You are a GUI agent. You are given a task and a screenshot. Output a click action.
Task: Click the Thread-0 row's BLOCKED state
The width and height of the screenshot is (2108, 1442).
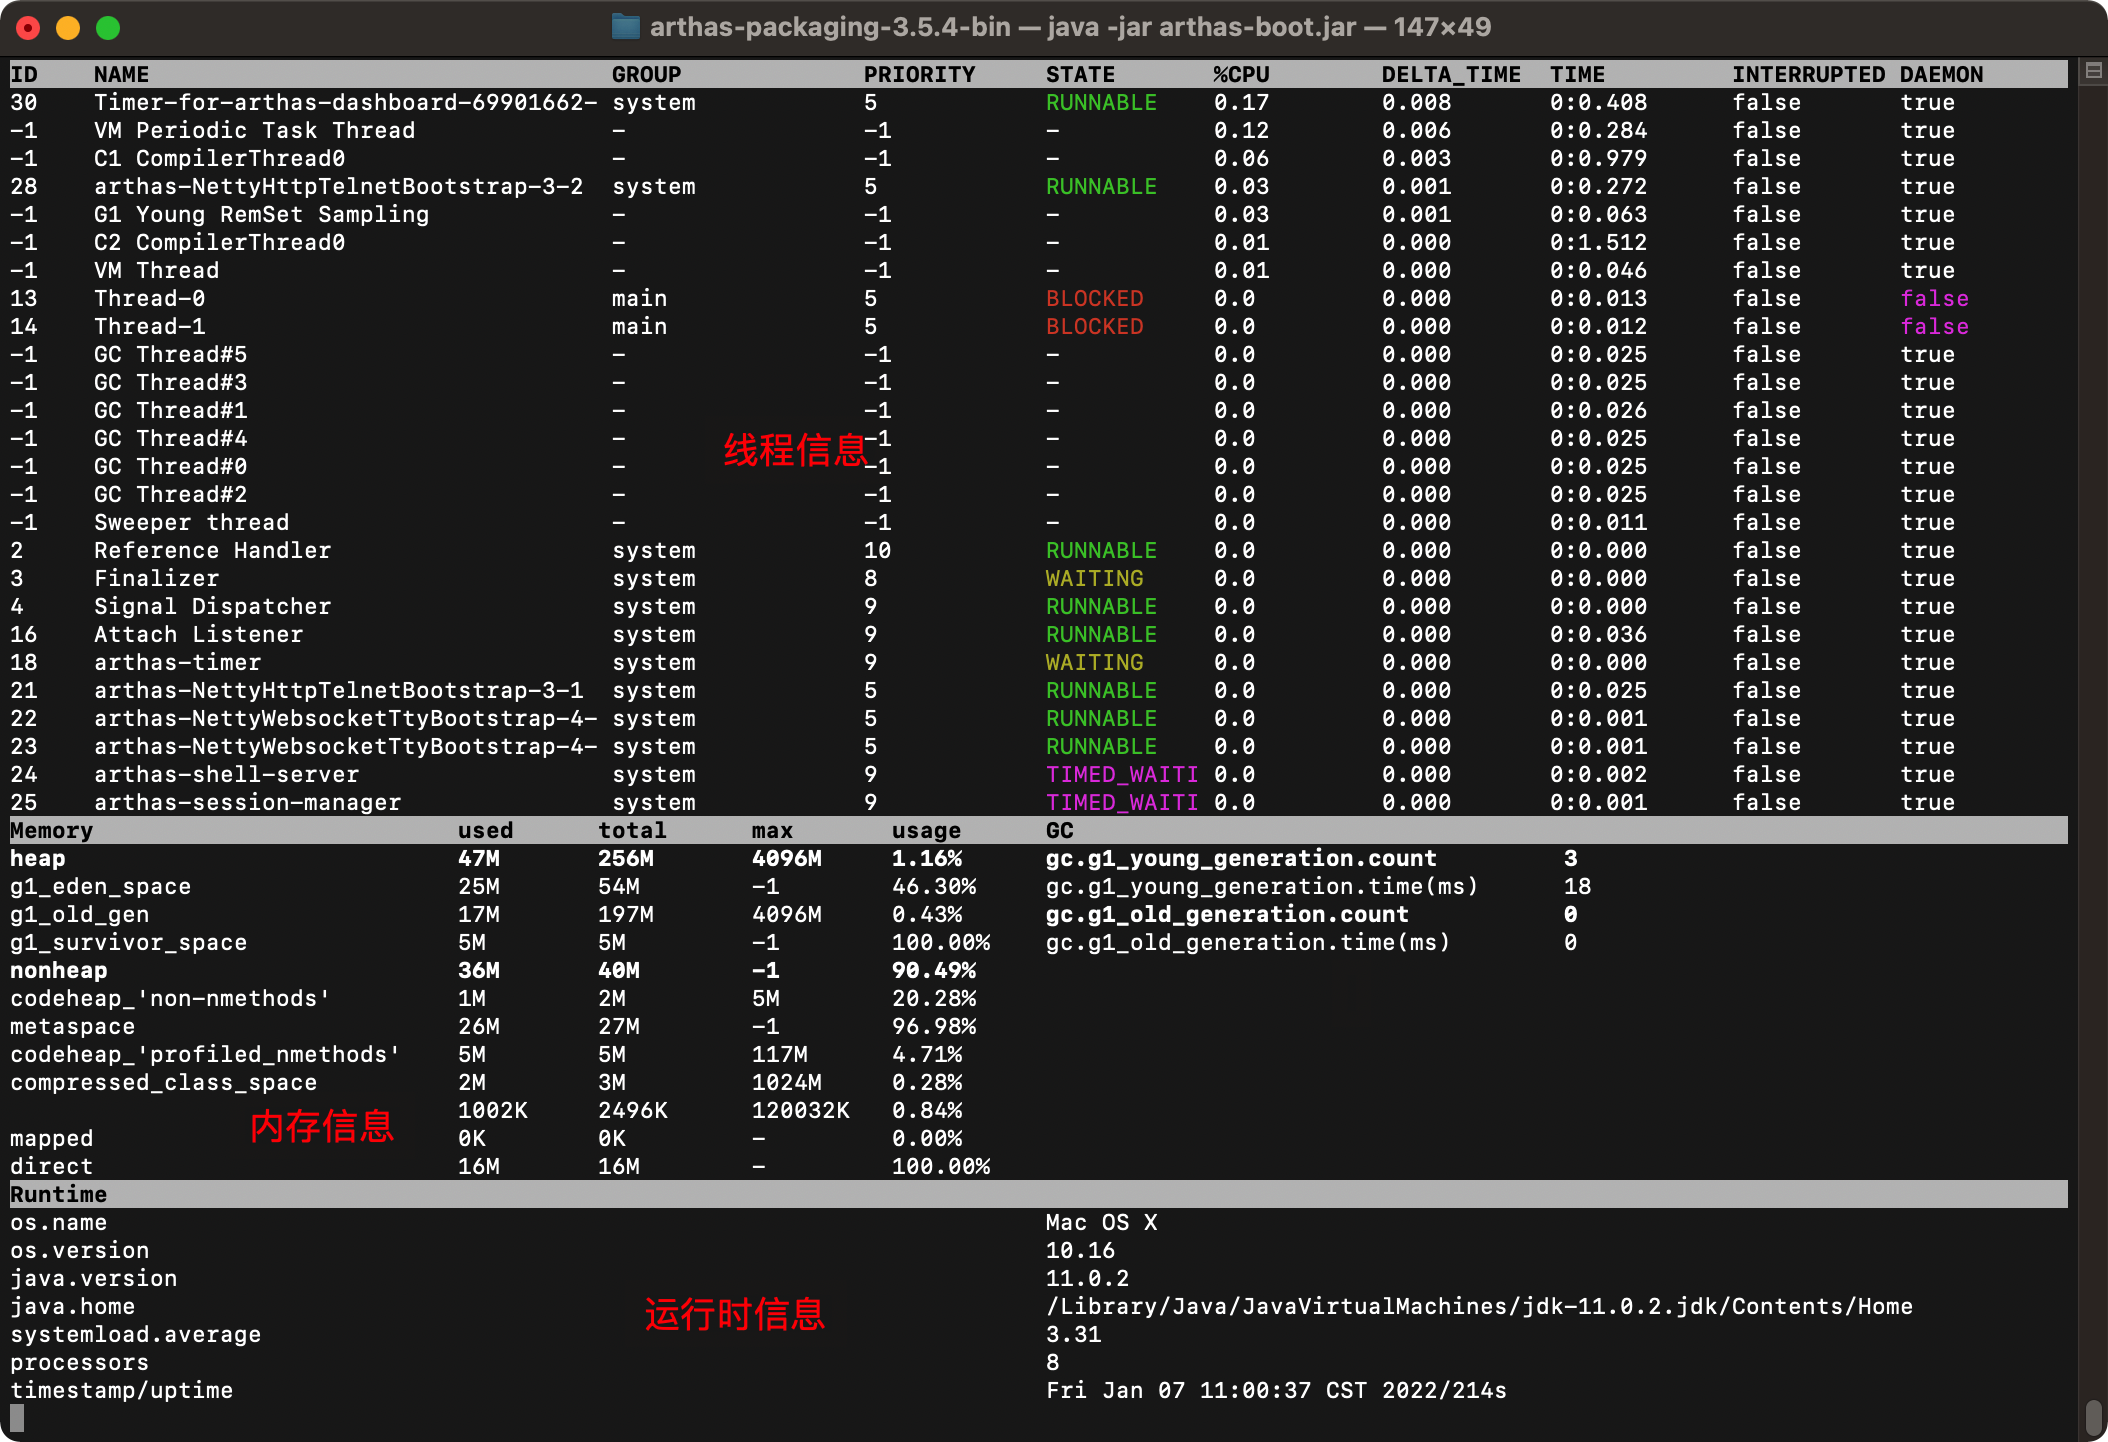pyautogui.click(x=1094, y=298)
